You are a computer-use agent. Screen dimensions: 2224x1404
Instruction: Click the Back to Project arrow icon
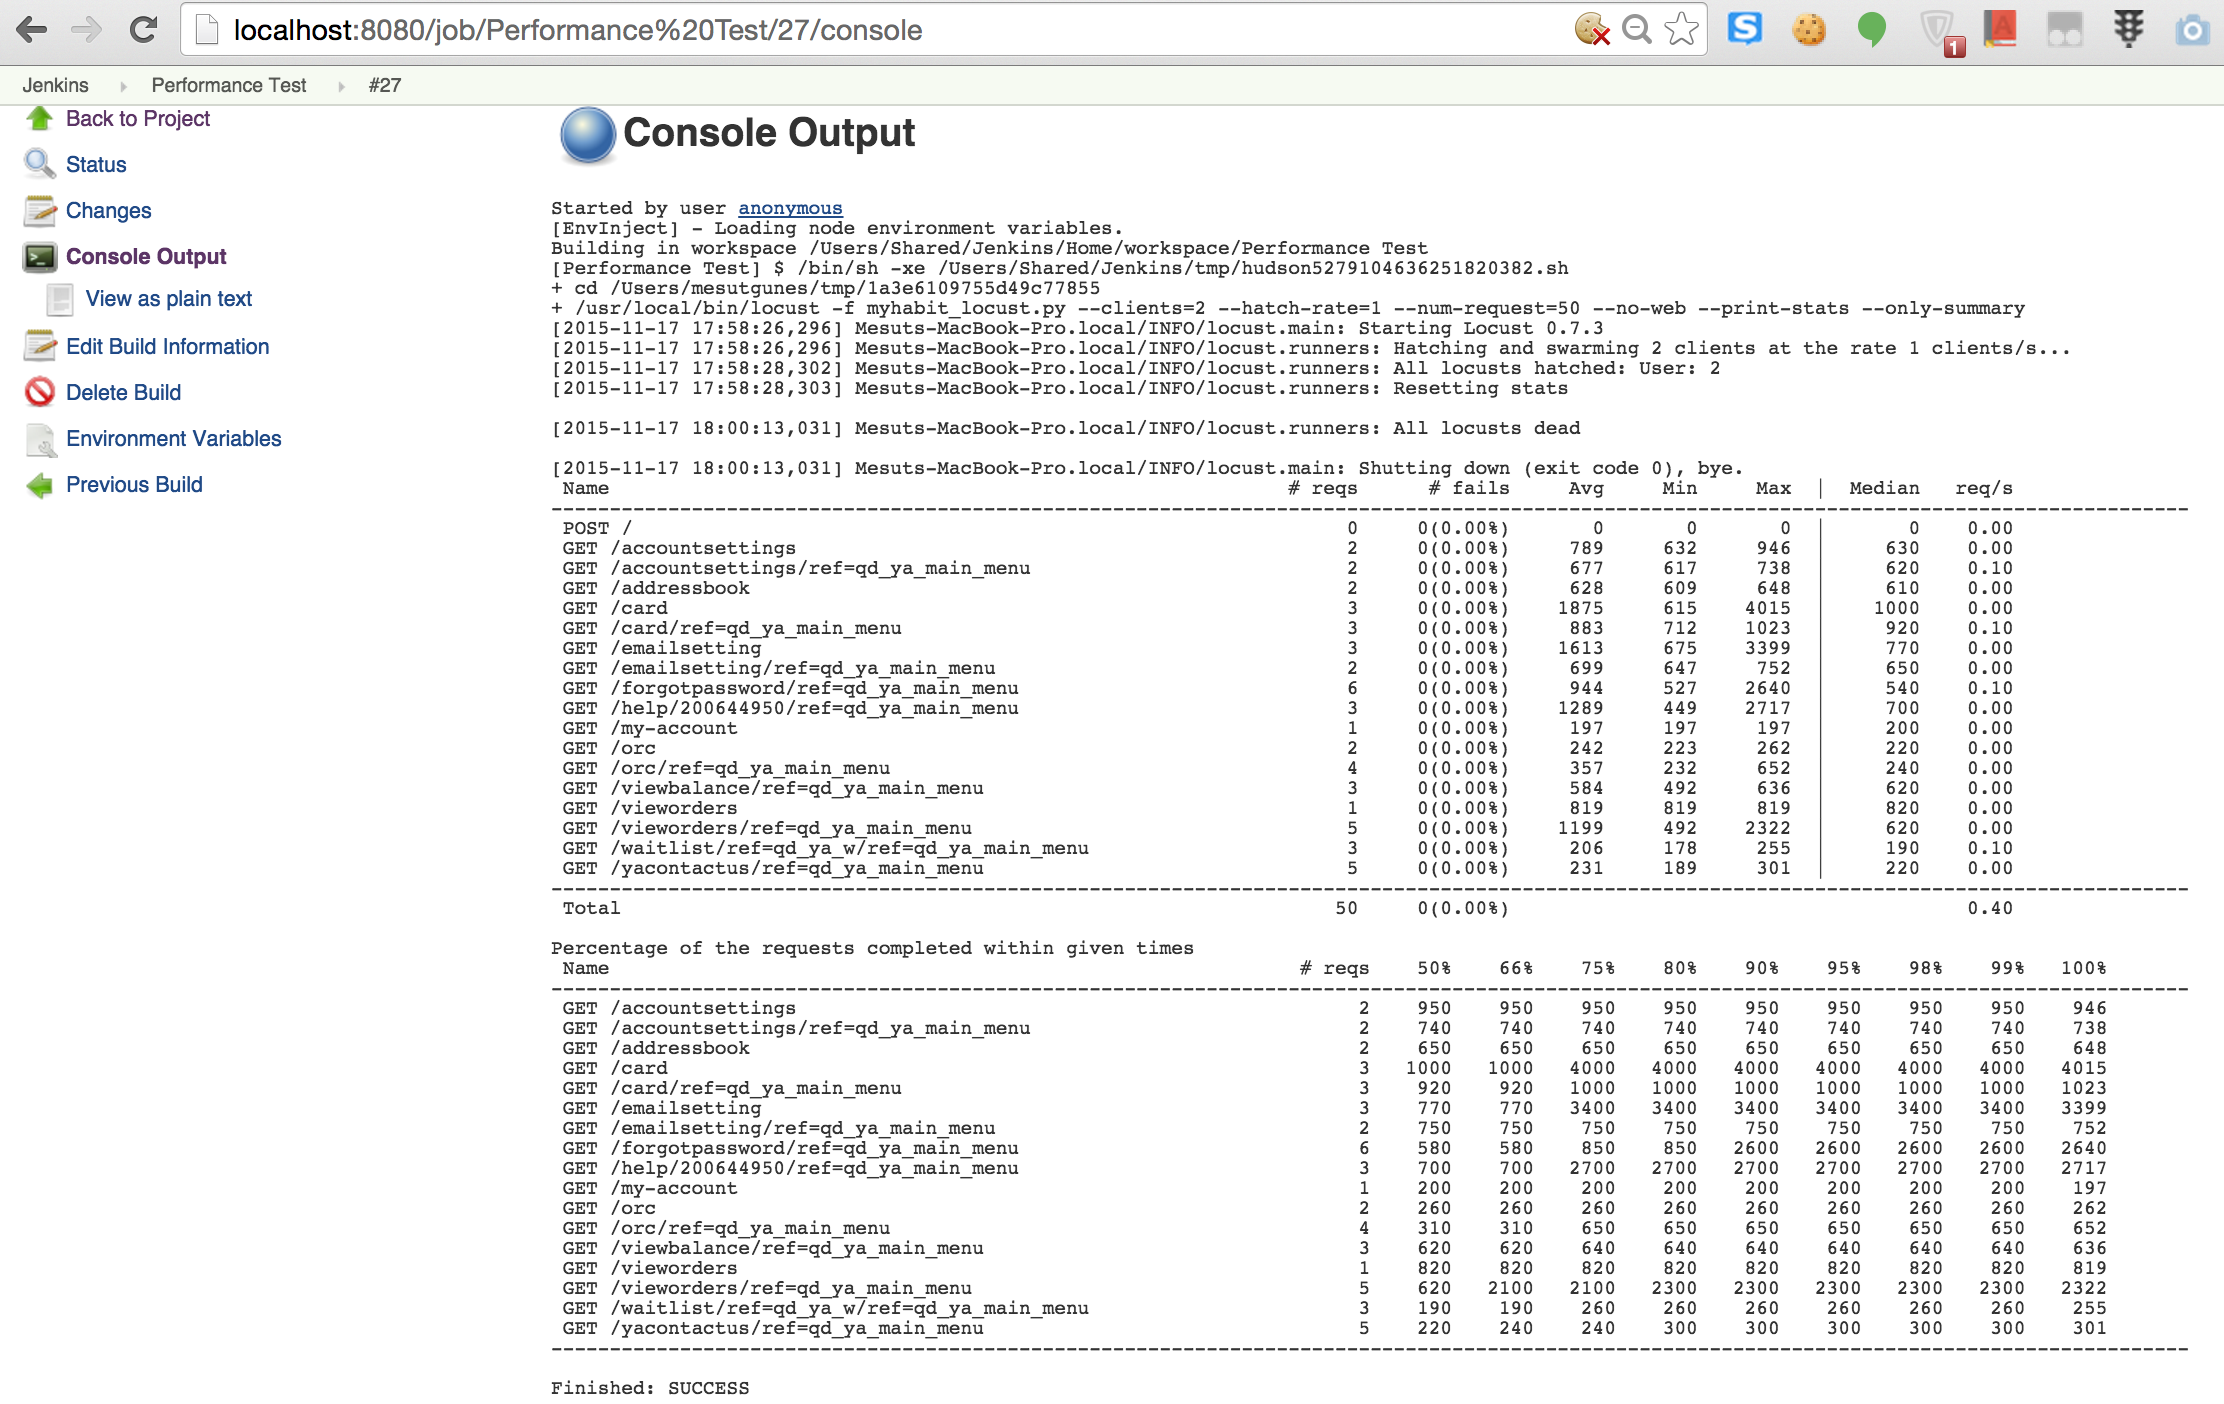(x=40, y=119)
